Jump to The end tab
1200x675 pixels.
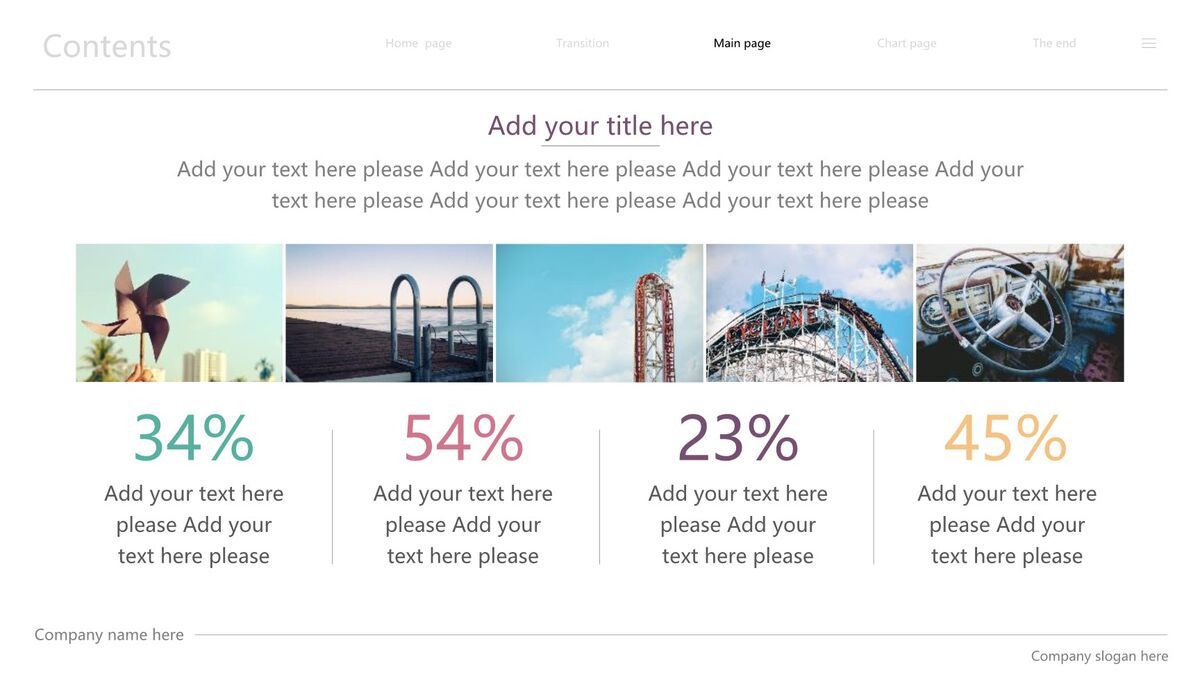(x=1054, y=43)
